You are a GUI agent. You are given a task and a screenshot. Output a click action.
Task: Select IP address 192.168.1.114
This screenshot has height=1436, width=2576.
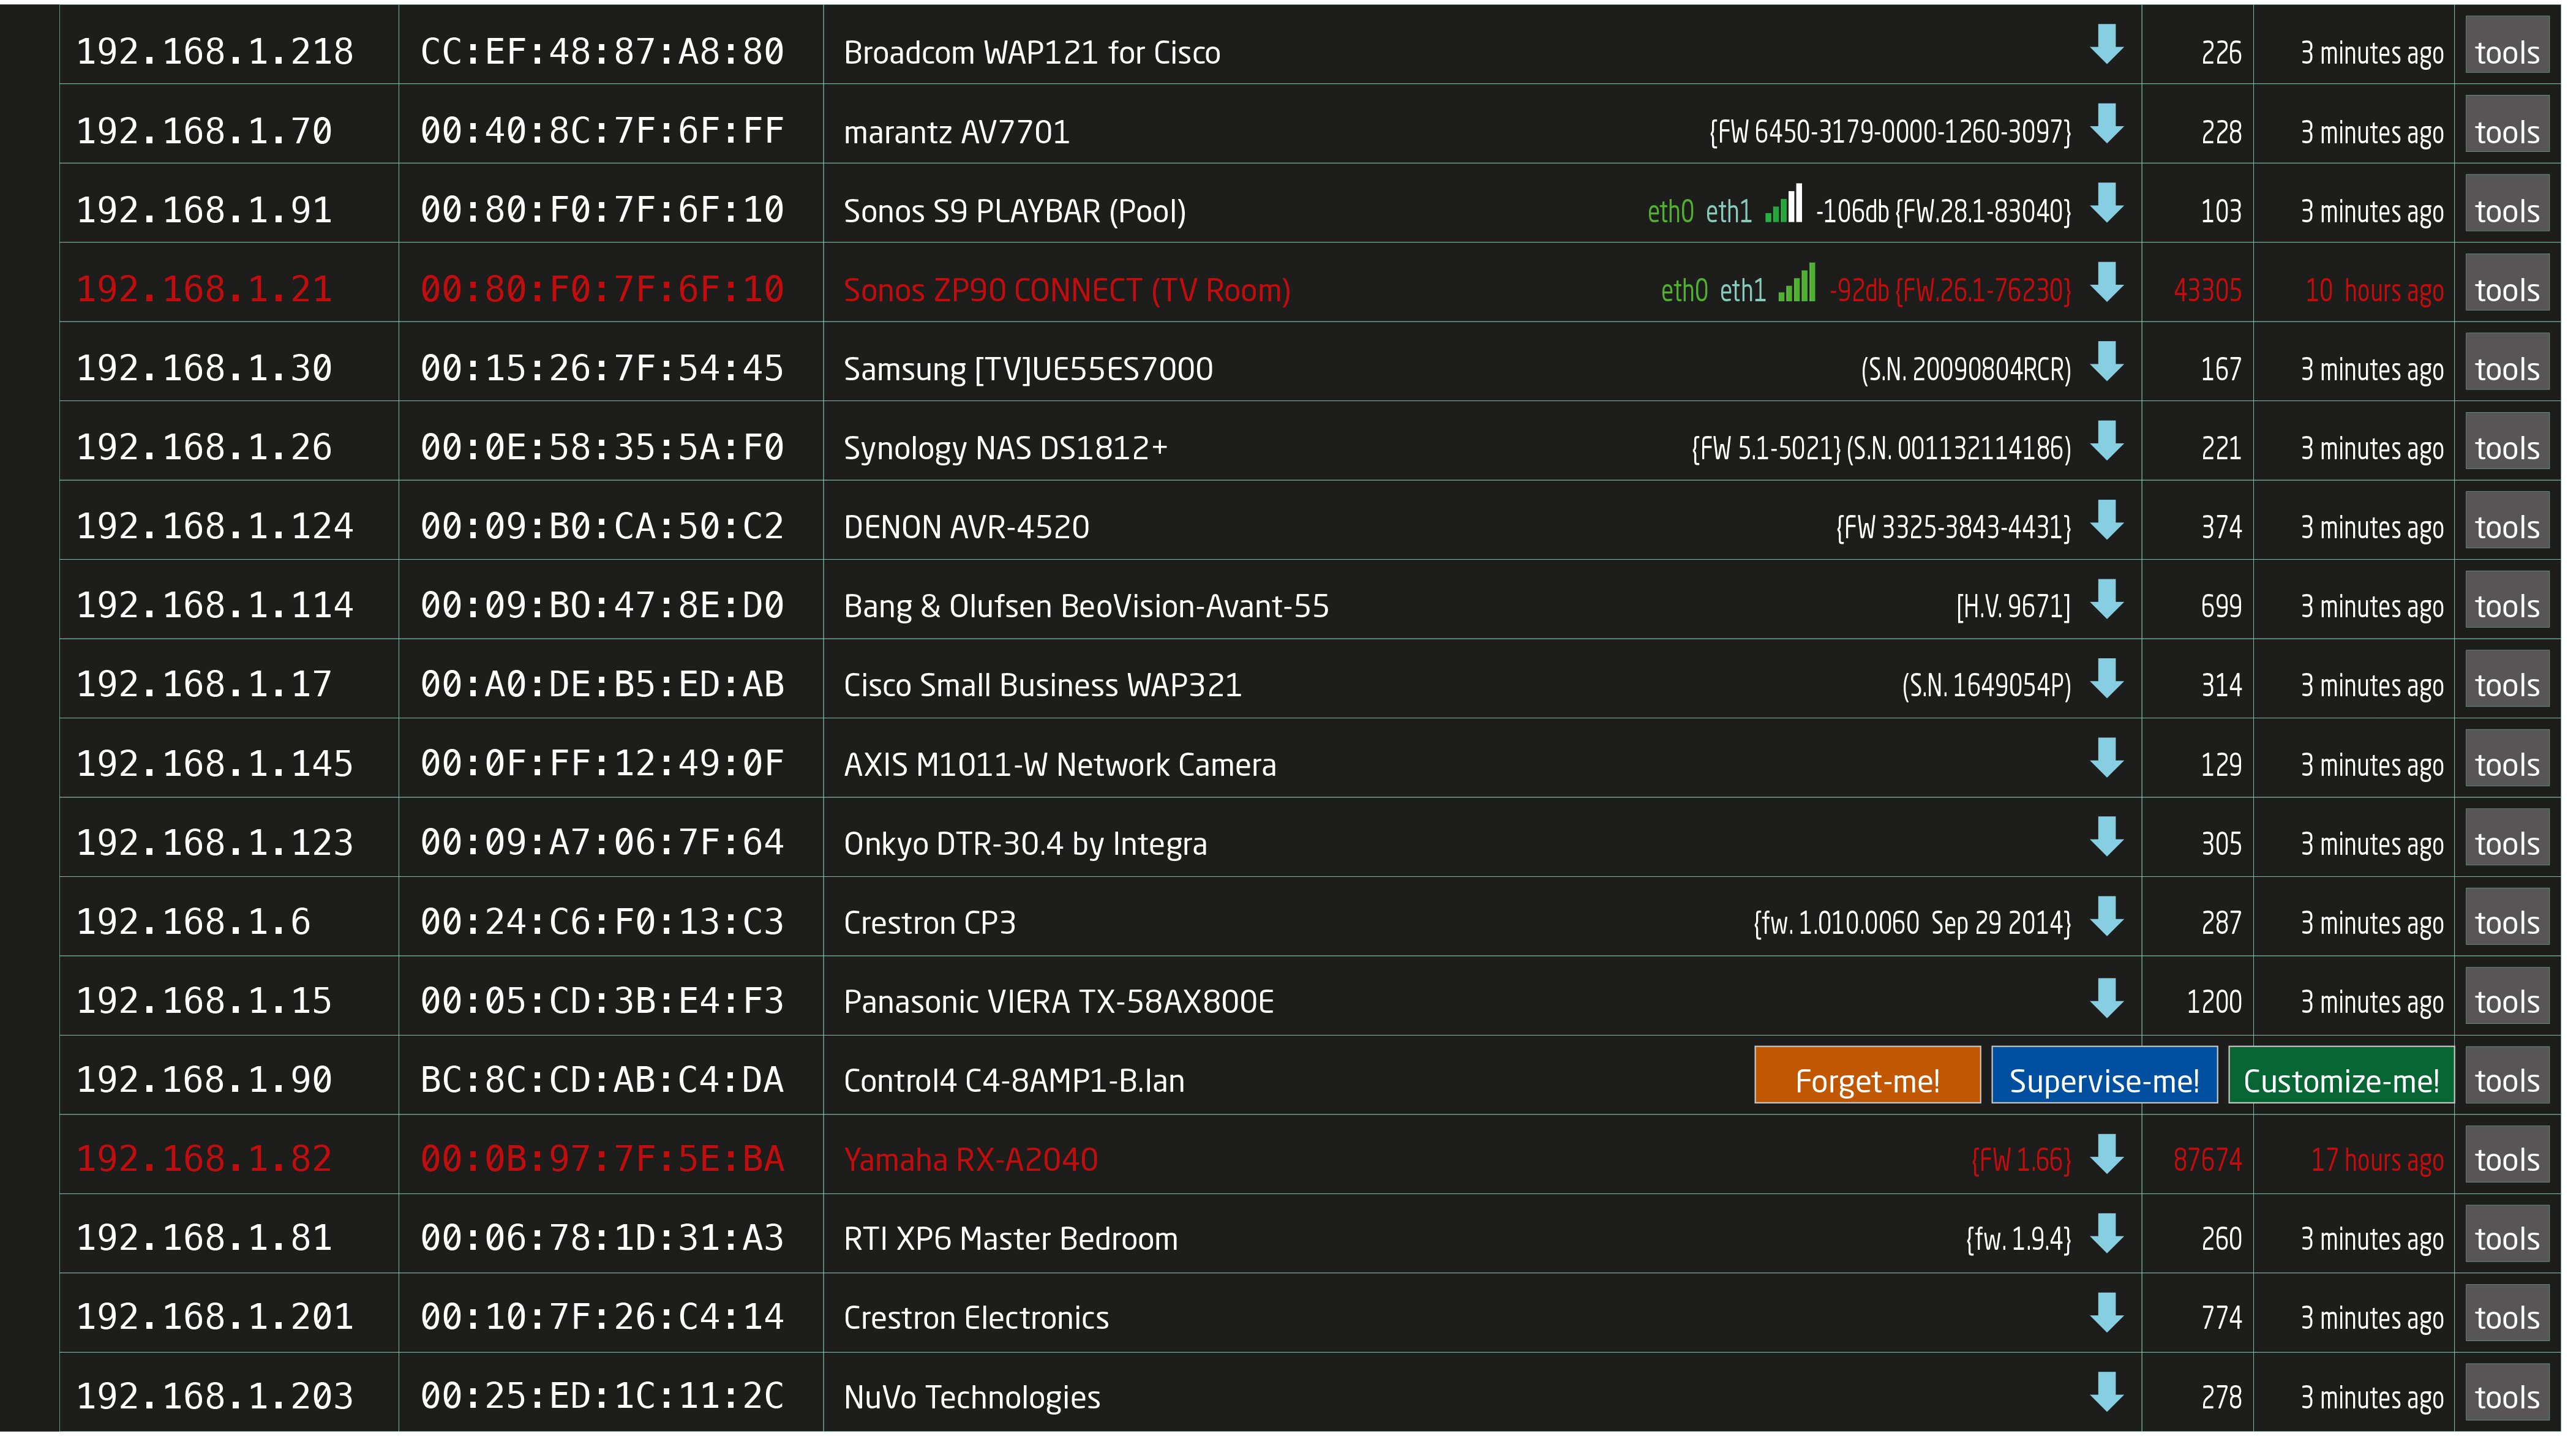pos(215,606)
